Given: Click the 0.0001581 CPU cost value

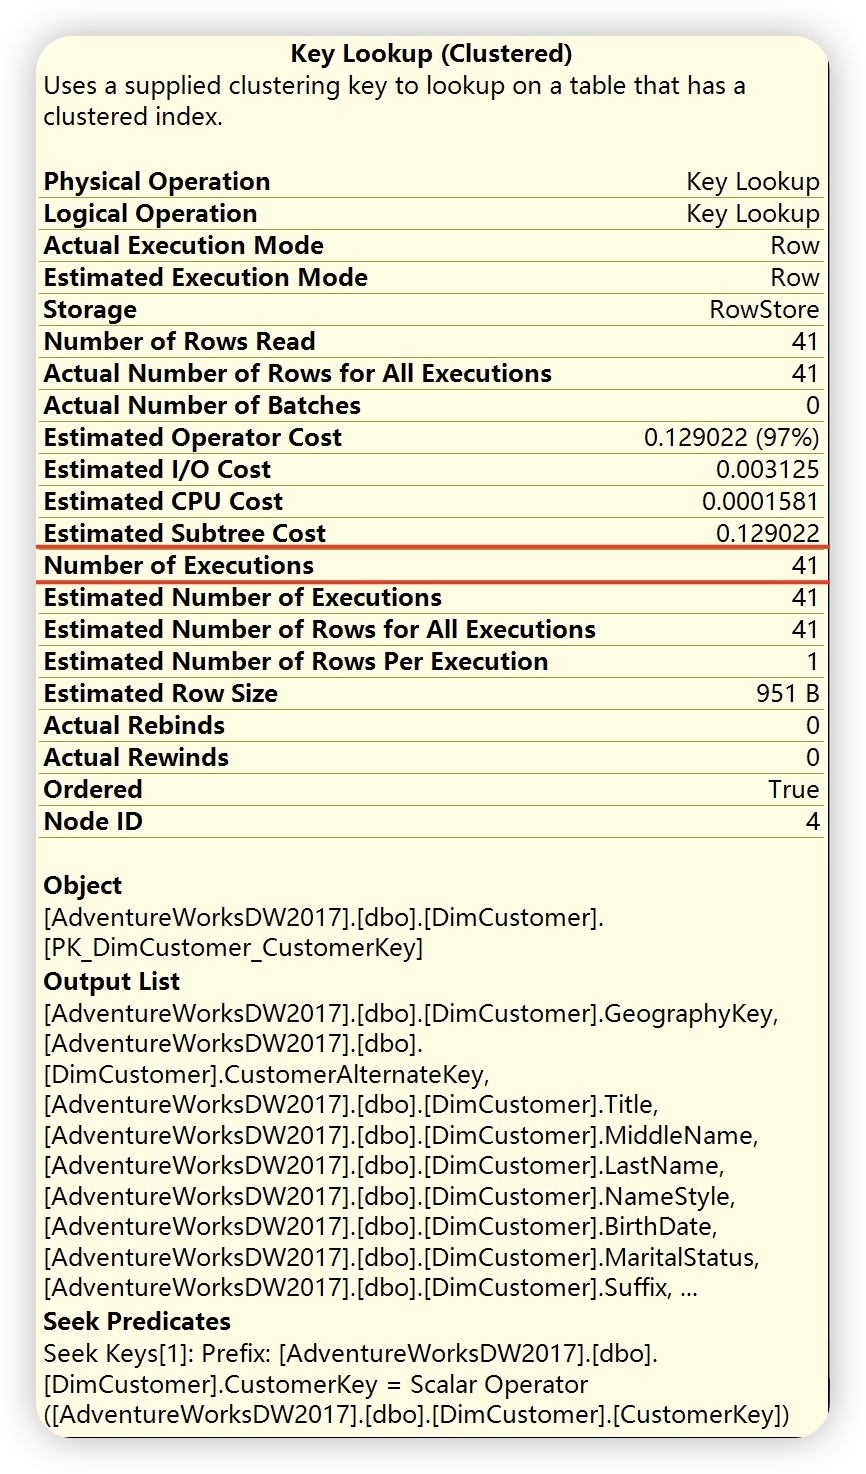Looking at the screenshot, I should point(761,502).
